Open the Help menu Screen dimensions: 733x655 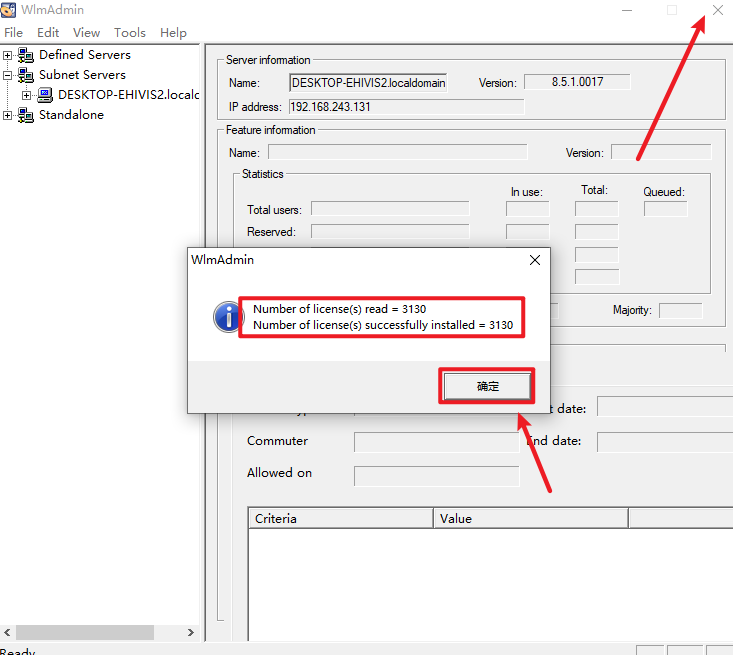(173, 33)
